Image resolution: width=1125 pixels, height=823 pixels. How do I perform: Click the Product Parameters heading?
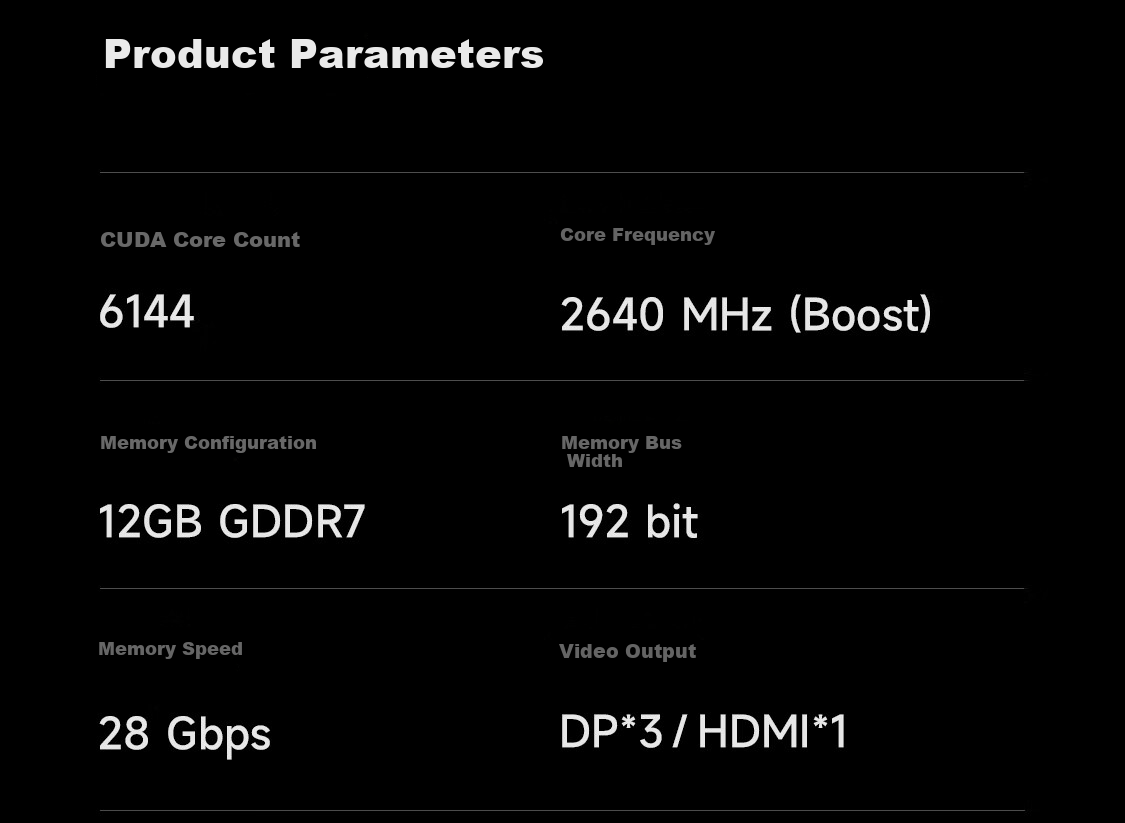click(324, 55)
